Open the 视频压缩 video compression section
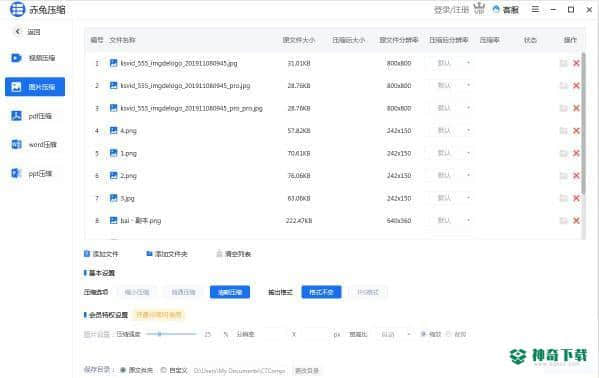Screen dimensions: 599x378 click(34, 58)
